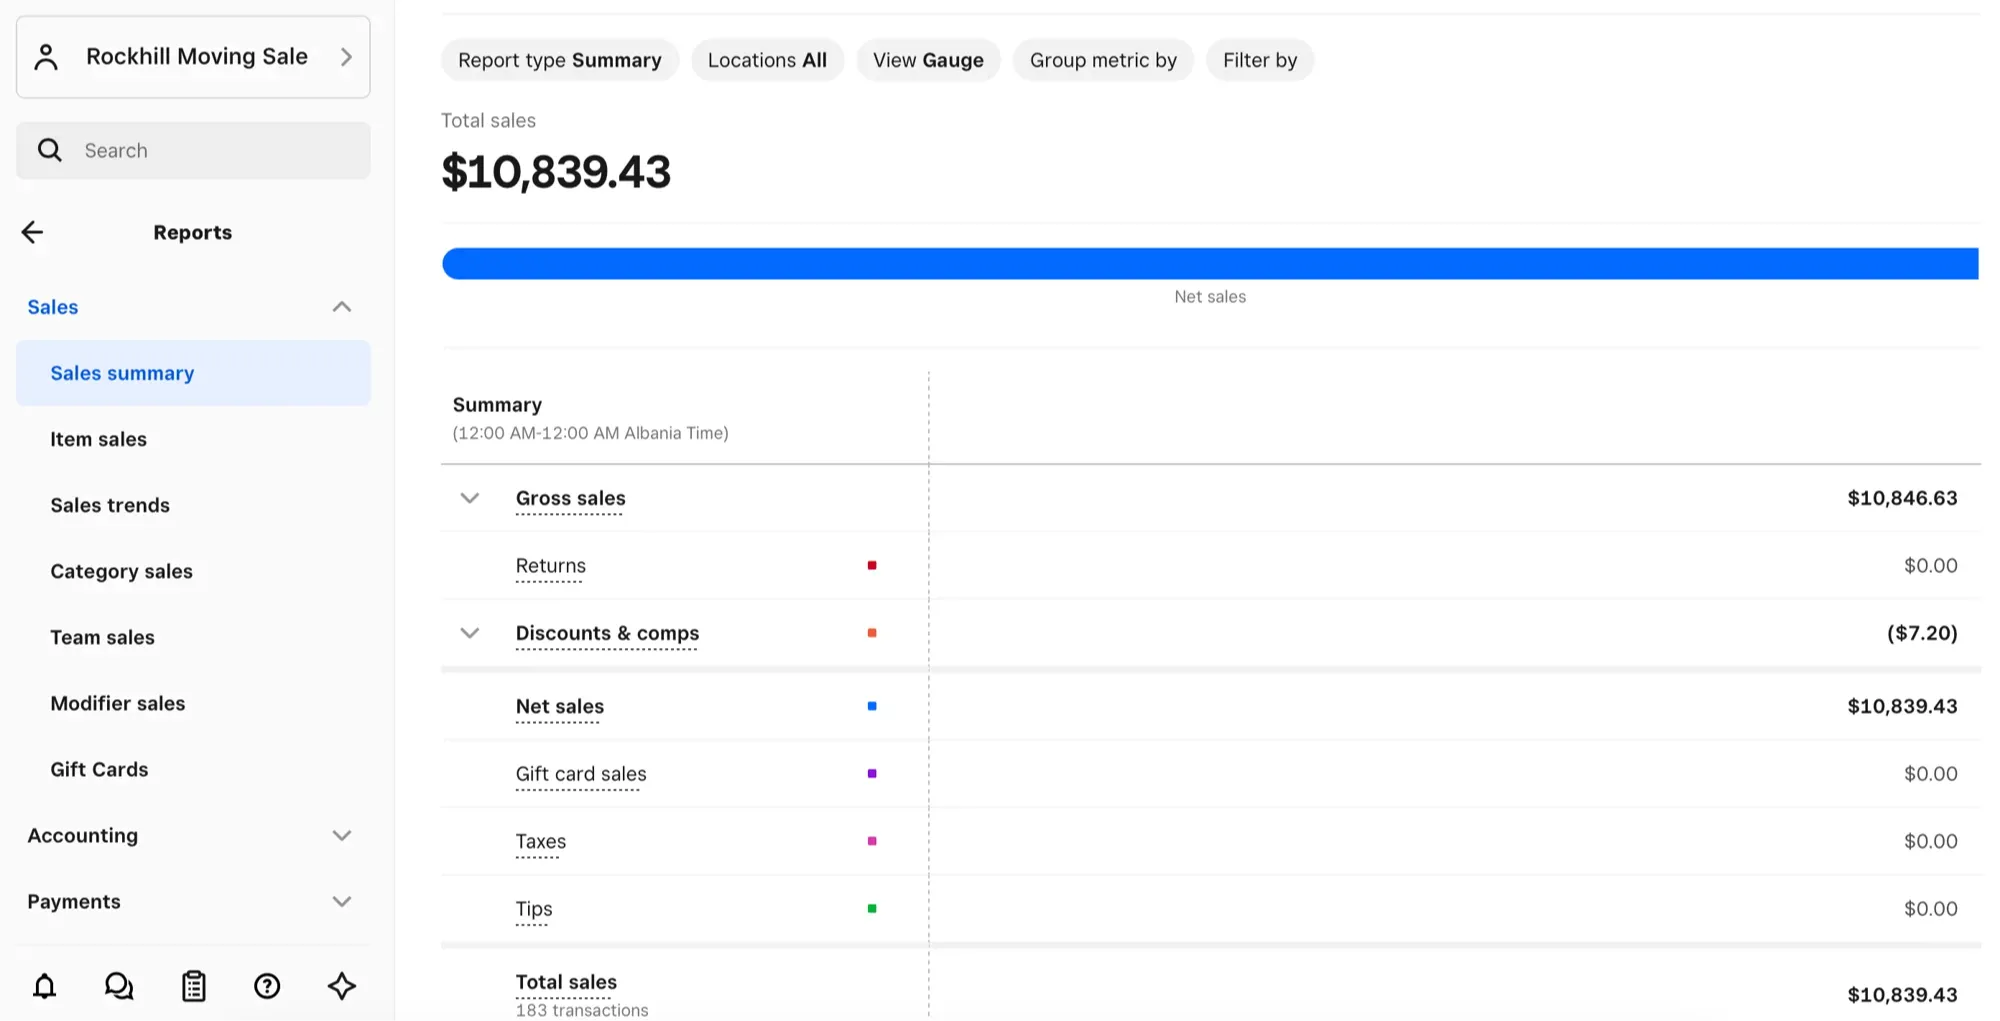Click the blue Net sales gauge bar

tap(1209, 264)
